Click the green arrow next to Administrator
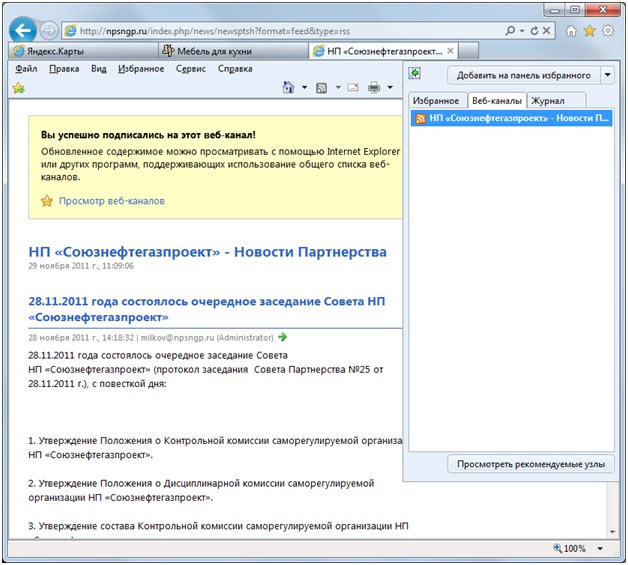628x565 pixels. 282,337
